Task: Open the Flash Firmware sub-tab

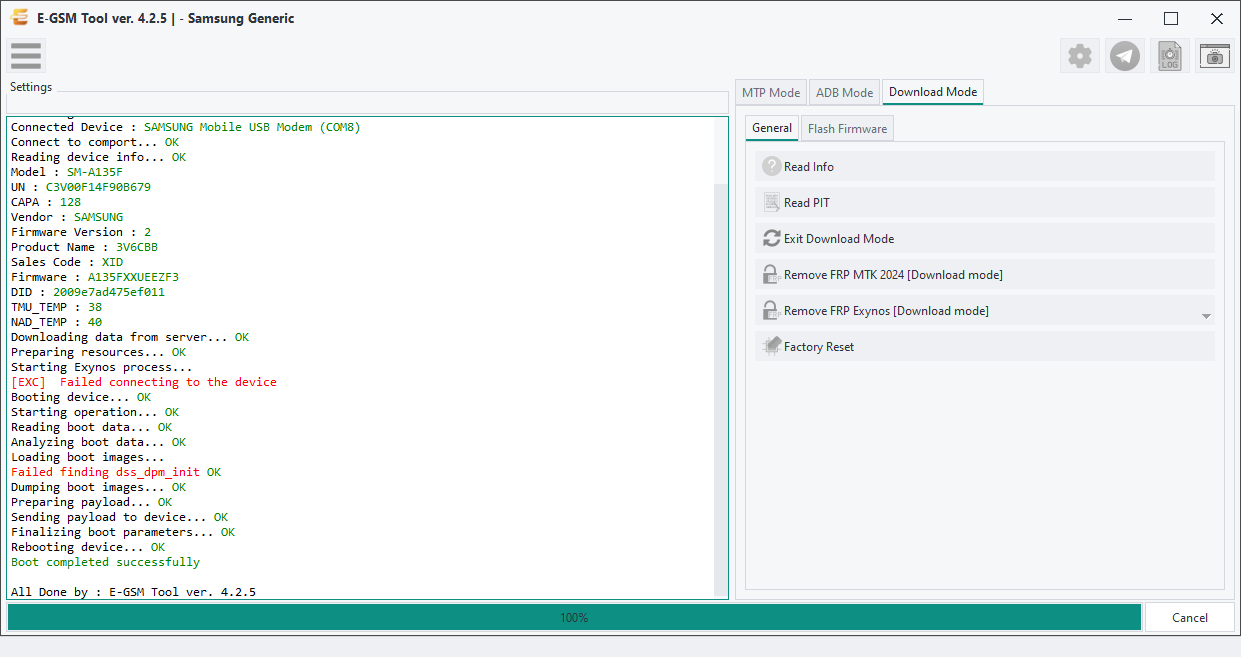Action: [x=847, y=128]
